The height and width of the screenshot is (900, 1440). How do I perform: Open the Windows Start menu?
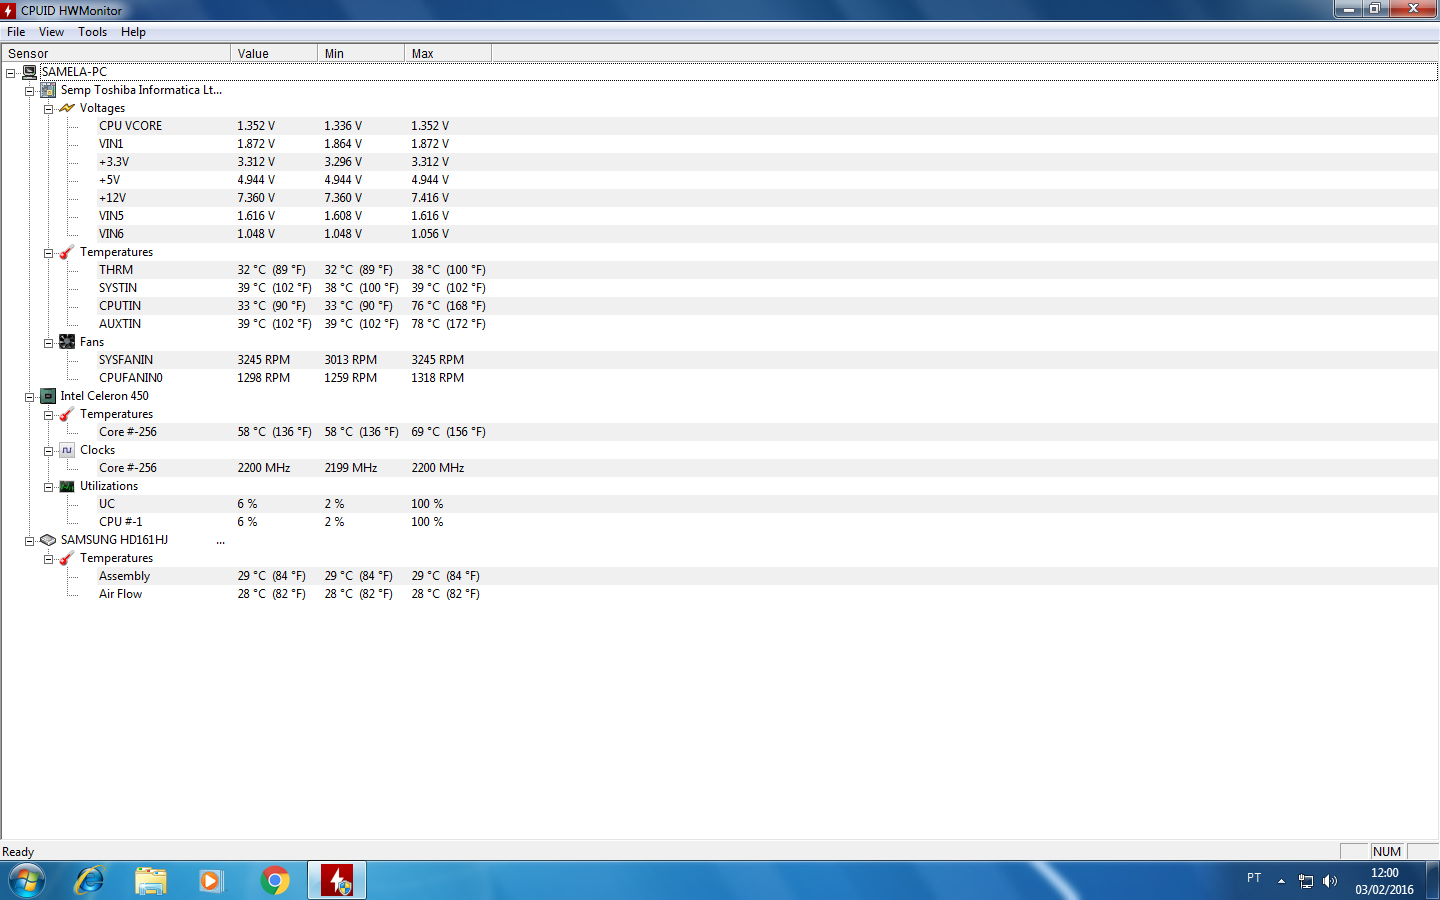click(x=27, y=881)
